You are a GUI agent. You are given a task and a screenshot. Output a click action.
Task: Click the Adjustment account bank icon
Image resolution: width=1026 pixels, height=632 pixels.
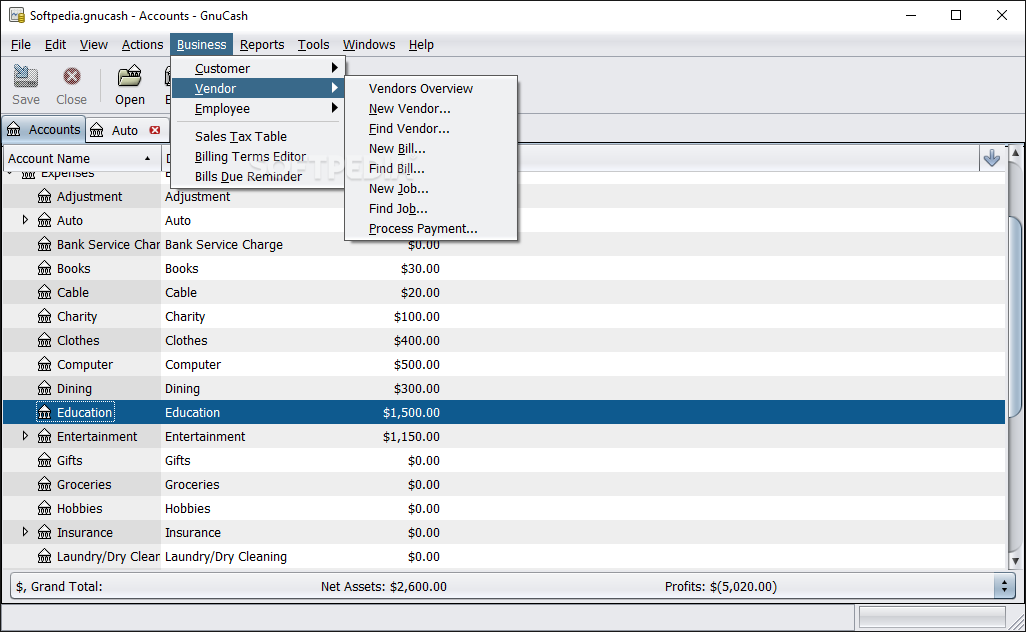coord(44,196)
